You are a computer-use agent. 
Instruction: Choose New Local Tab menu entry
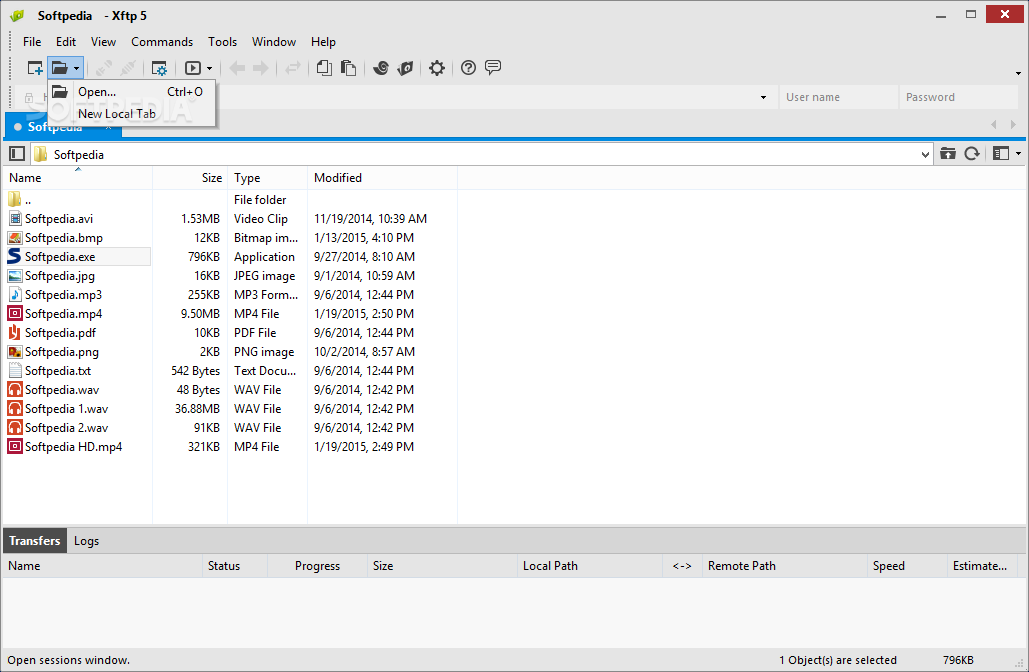pos(132,114)
